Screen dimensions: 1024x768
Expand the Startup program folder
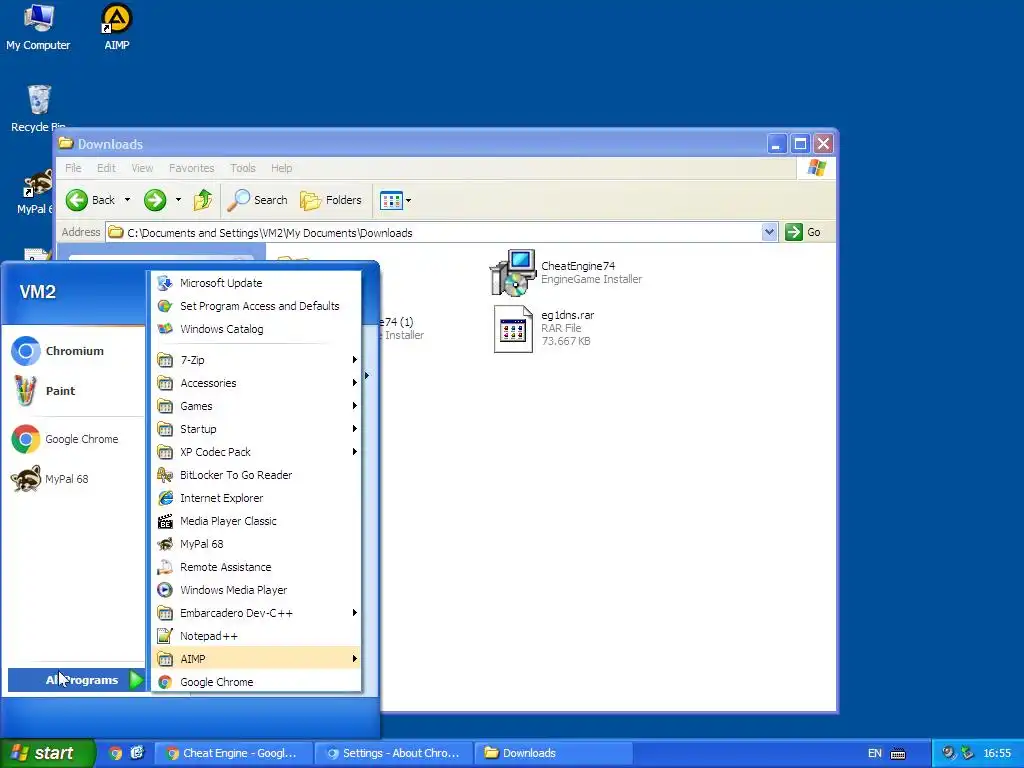pyautogui.click(x=256, y=429)
